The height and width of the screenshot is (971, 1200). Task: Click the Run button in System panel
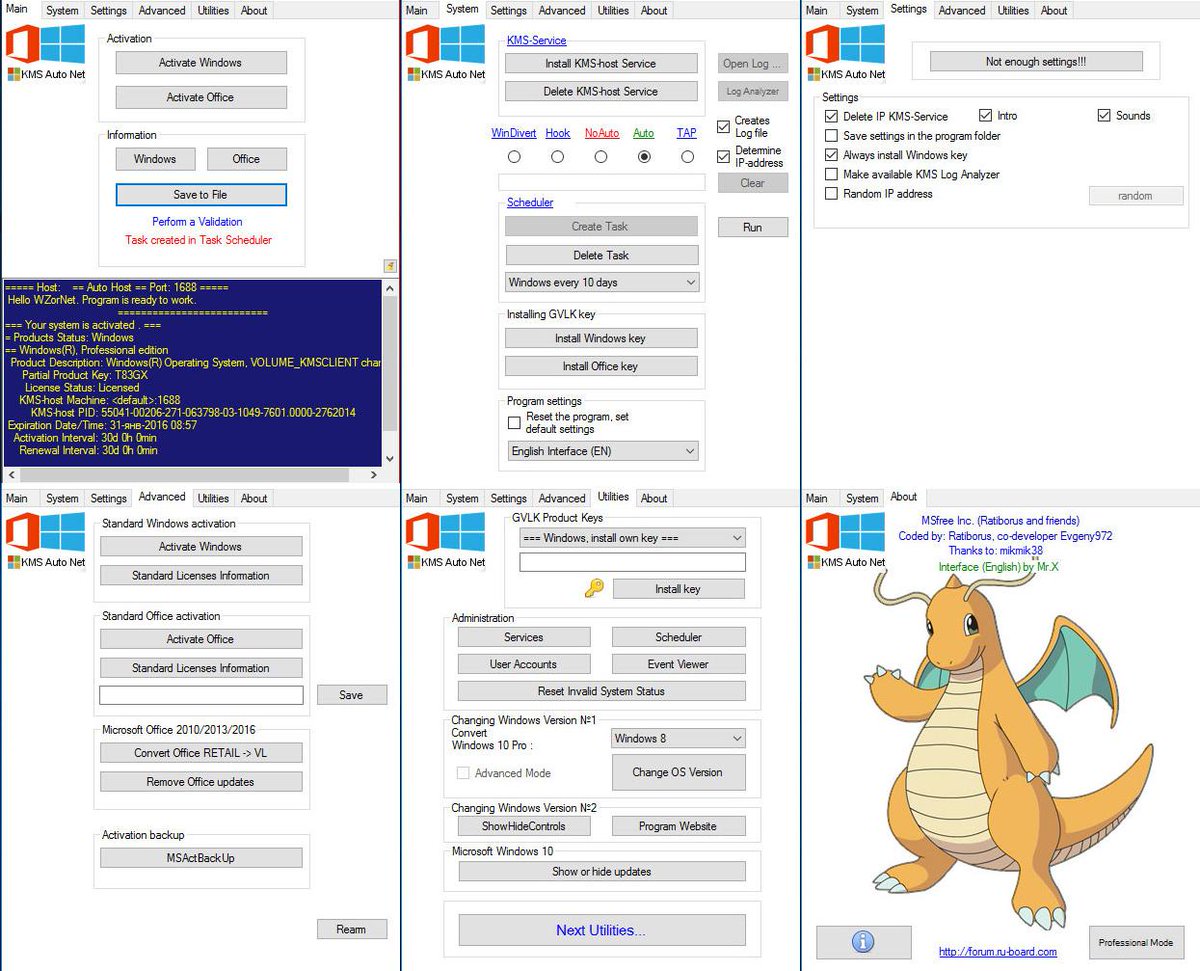pyautogui.click(x=753, y=227)
